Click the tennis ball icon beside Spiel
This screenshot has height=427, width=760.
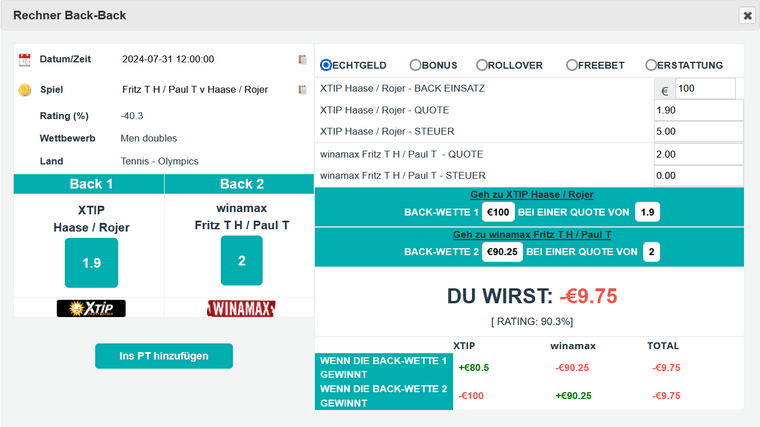pyautogui.click(x=24, y=90)
